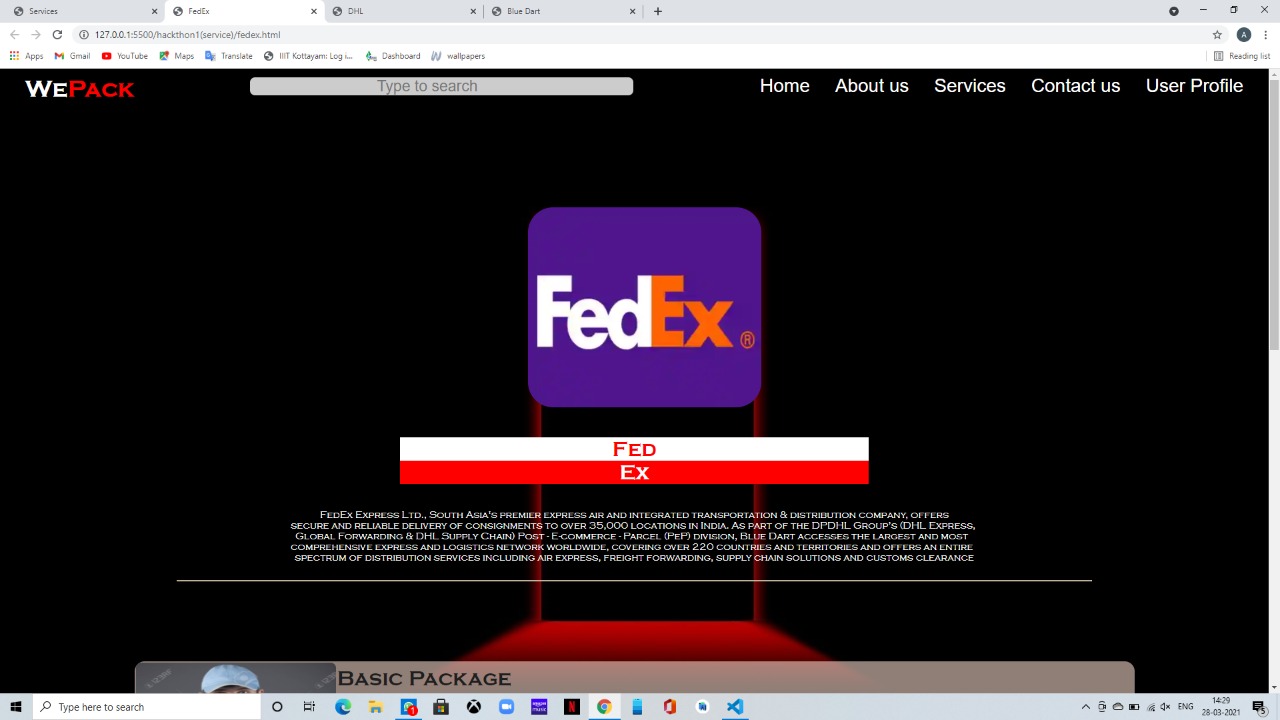Select the FedEx browser tab
Image resolution: width=1280 pixels, height=720 pixels.
point(243,11)
